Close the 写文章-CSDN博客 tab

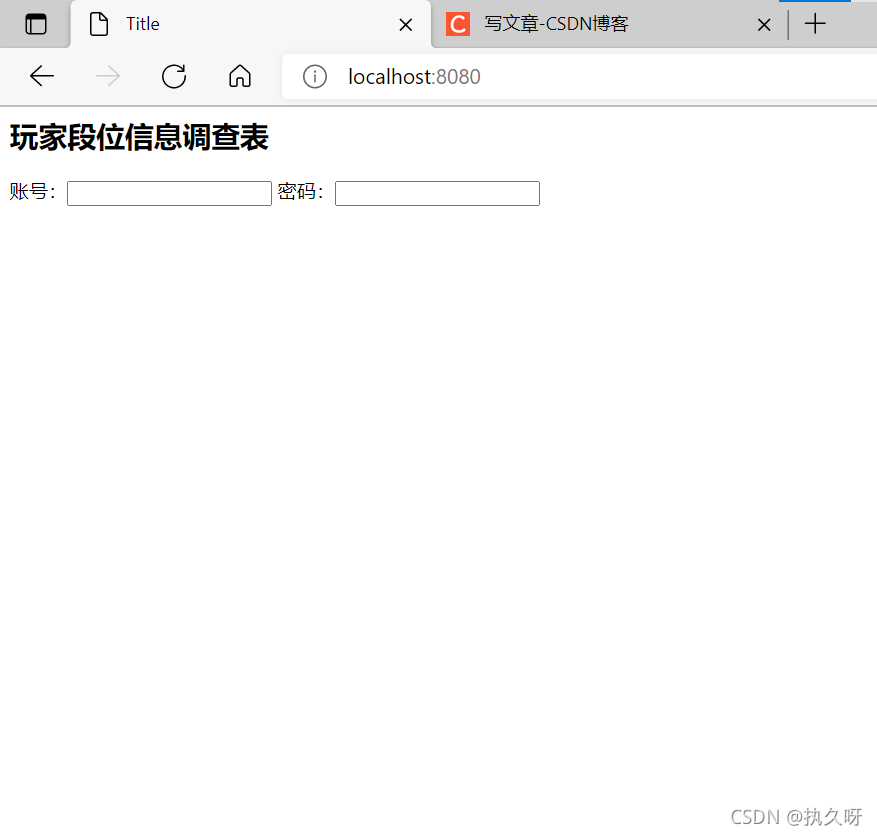(x=764, y=25)
